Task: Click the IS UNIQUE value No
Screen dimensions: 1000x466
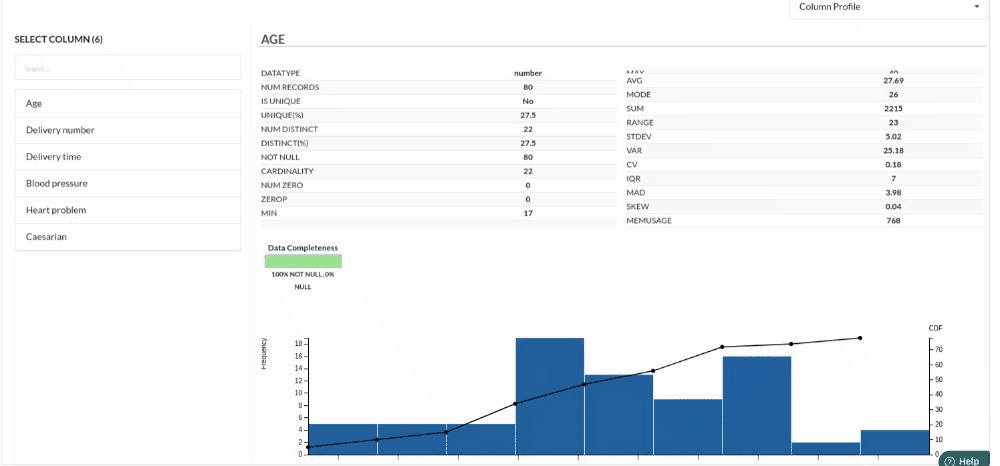Action: (x=527, y=101)
